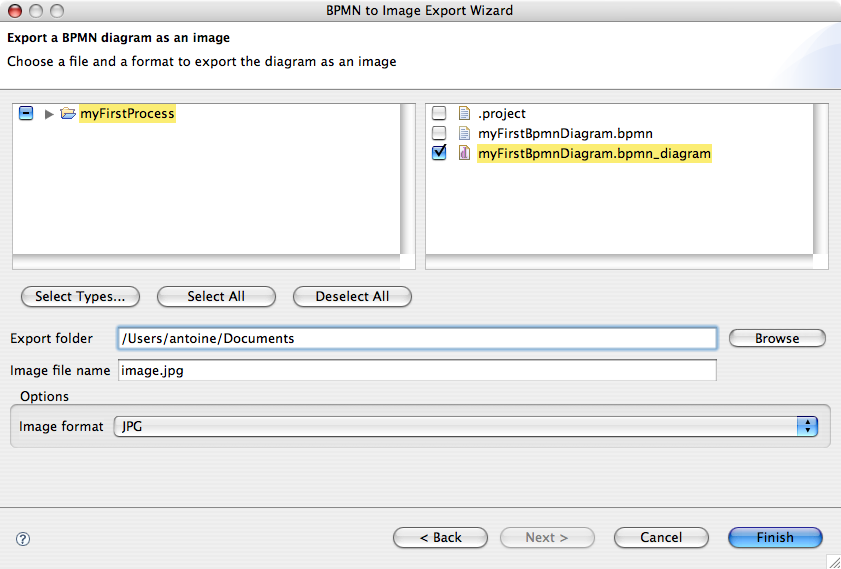Click the Finish button
The width and height of the screenshot is (841, 569).
tap(775, 537)
